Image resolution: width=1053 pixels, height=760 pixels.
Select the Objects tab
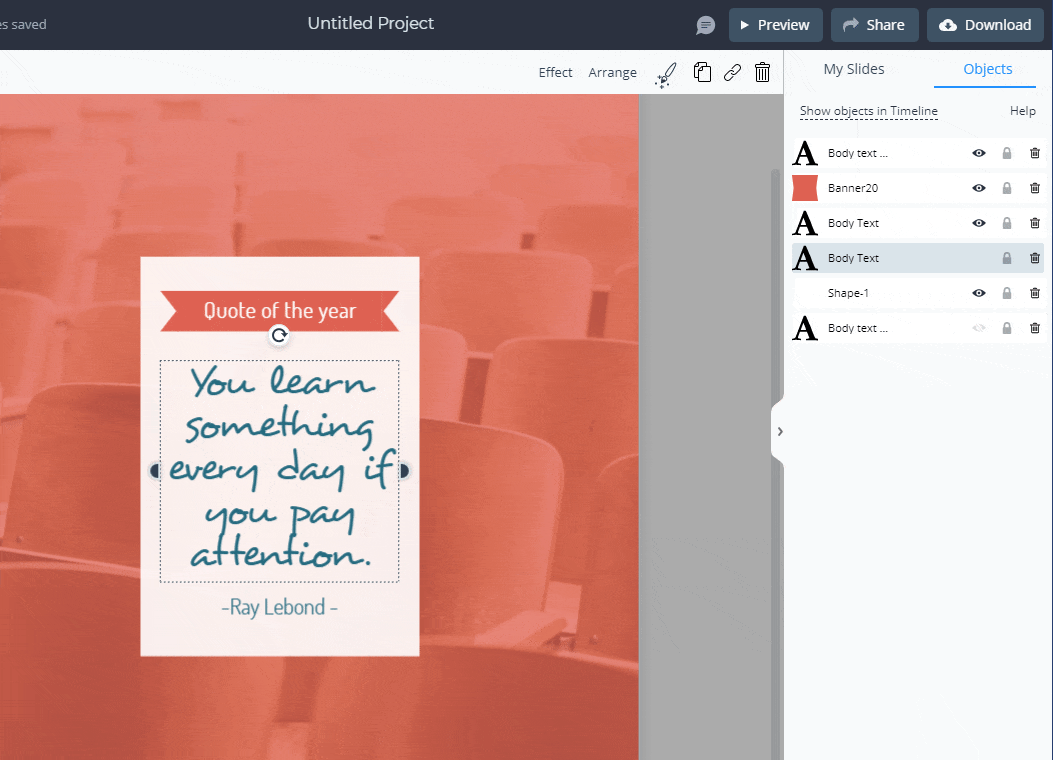click(987, 69)
